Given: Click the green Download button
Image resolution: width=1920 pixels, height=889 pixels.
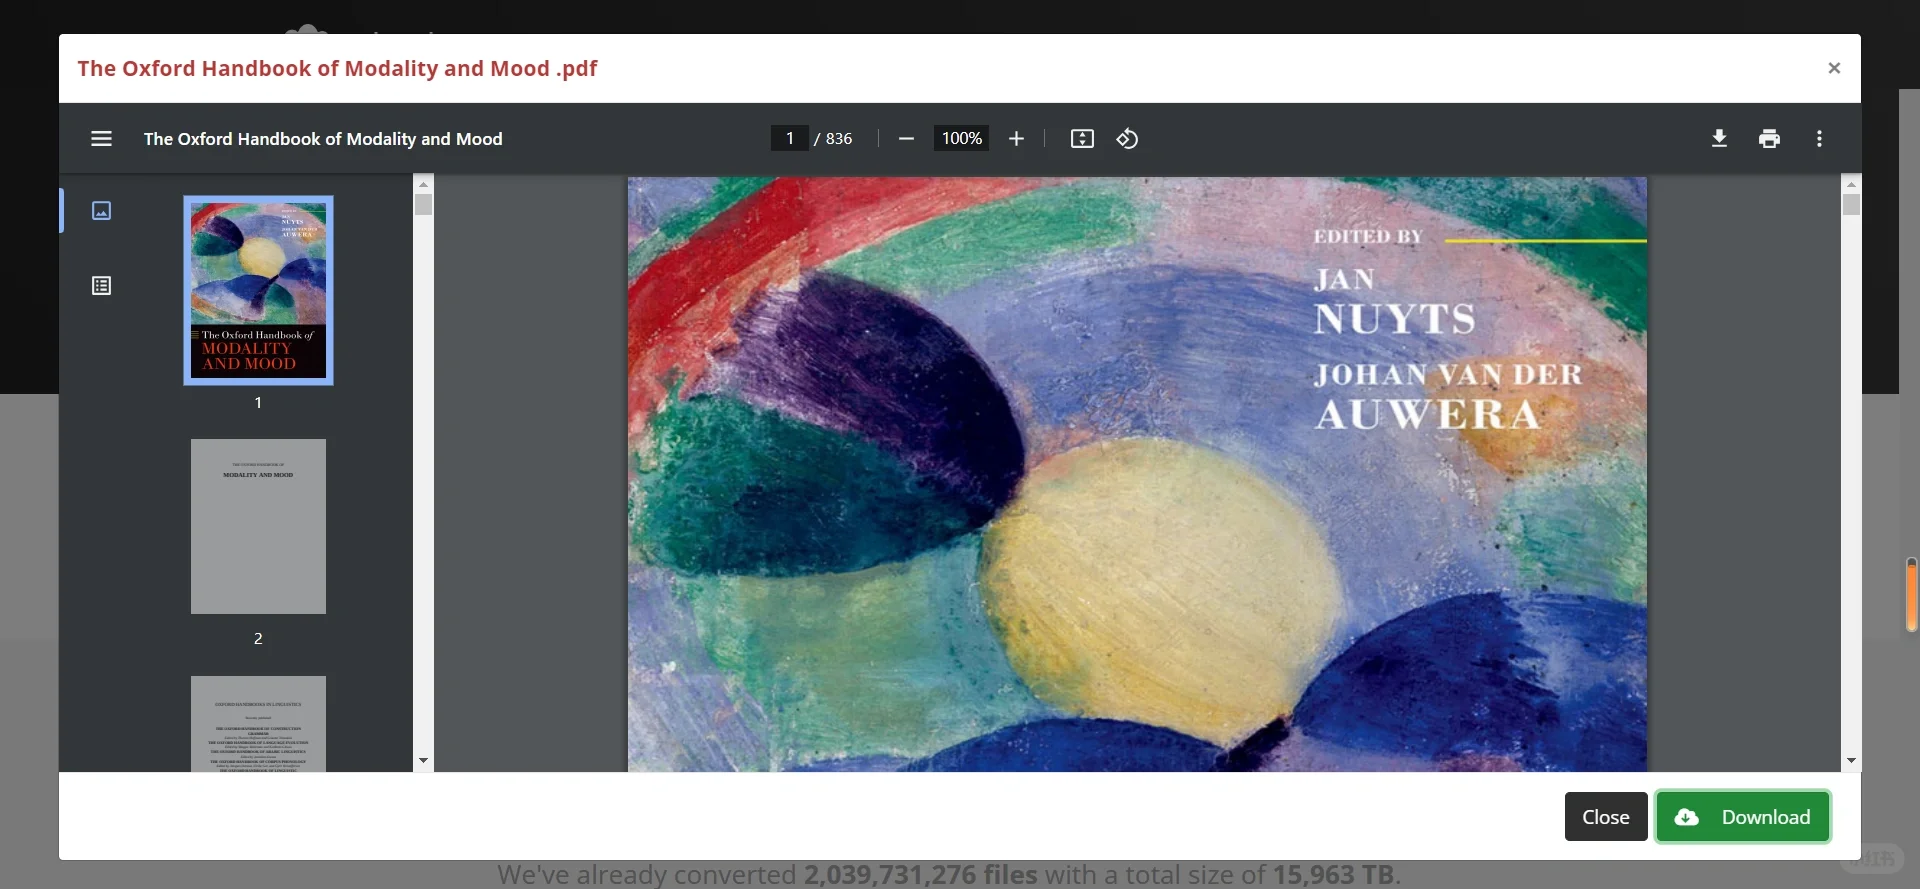Looking at the screenshot, I should [x=1743, y=817].
